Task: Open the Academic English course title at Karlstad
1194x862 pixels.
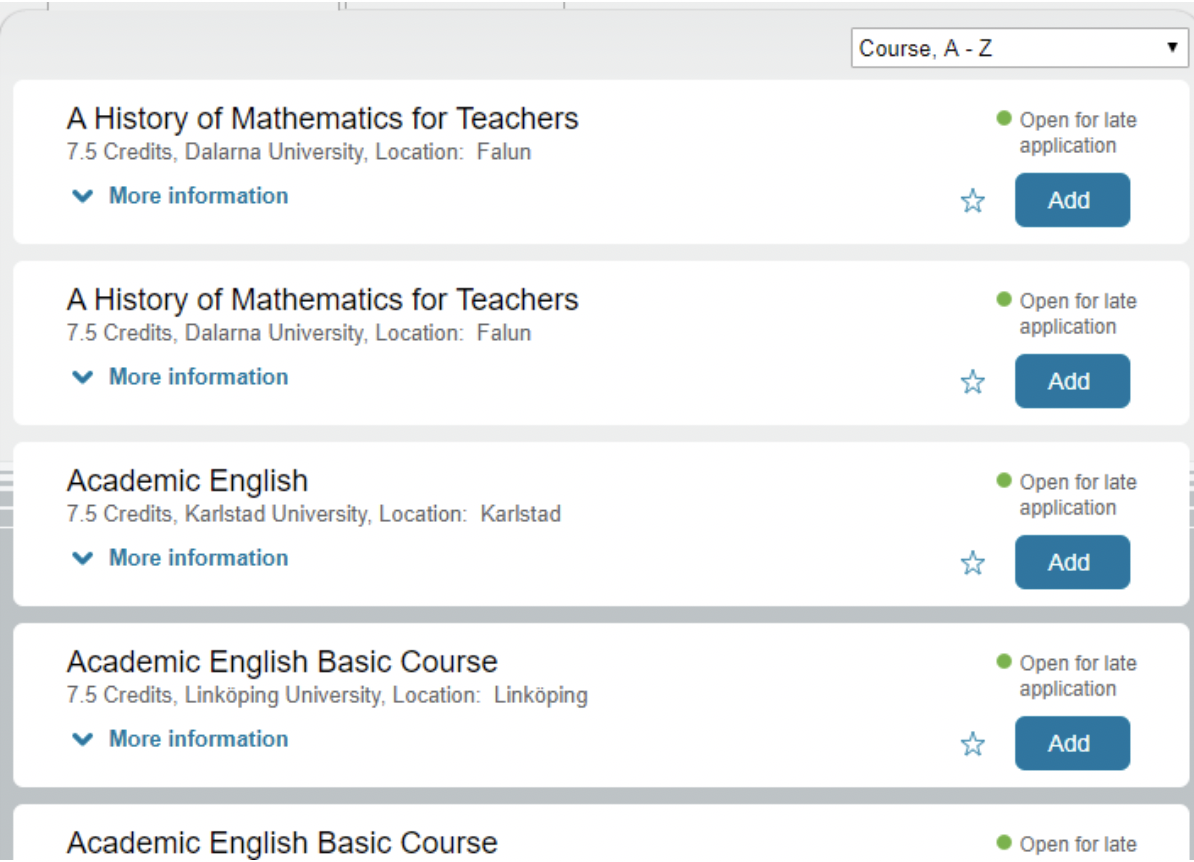Action: click(x=187, y=481)
